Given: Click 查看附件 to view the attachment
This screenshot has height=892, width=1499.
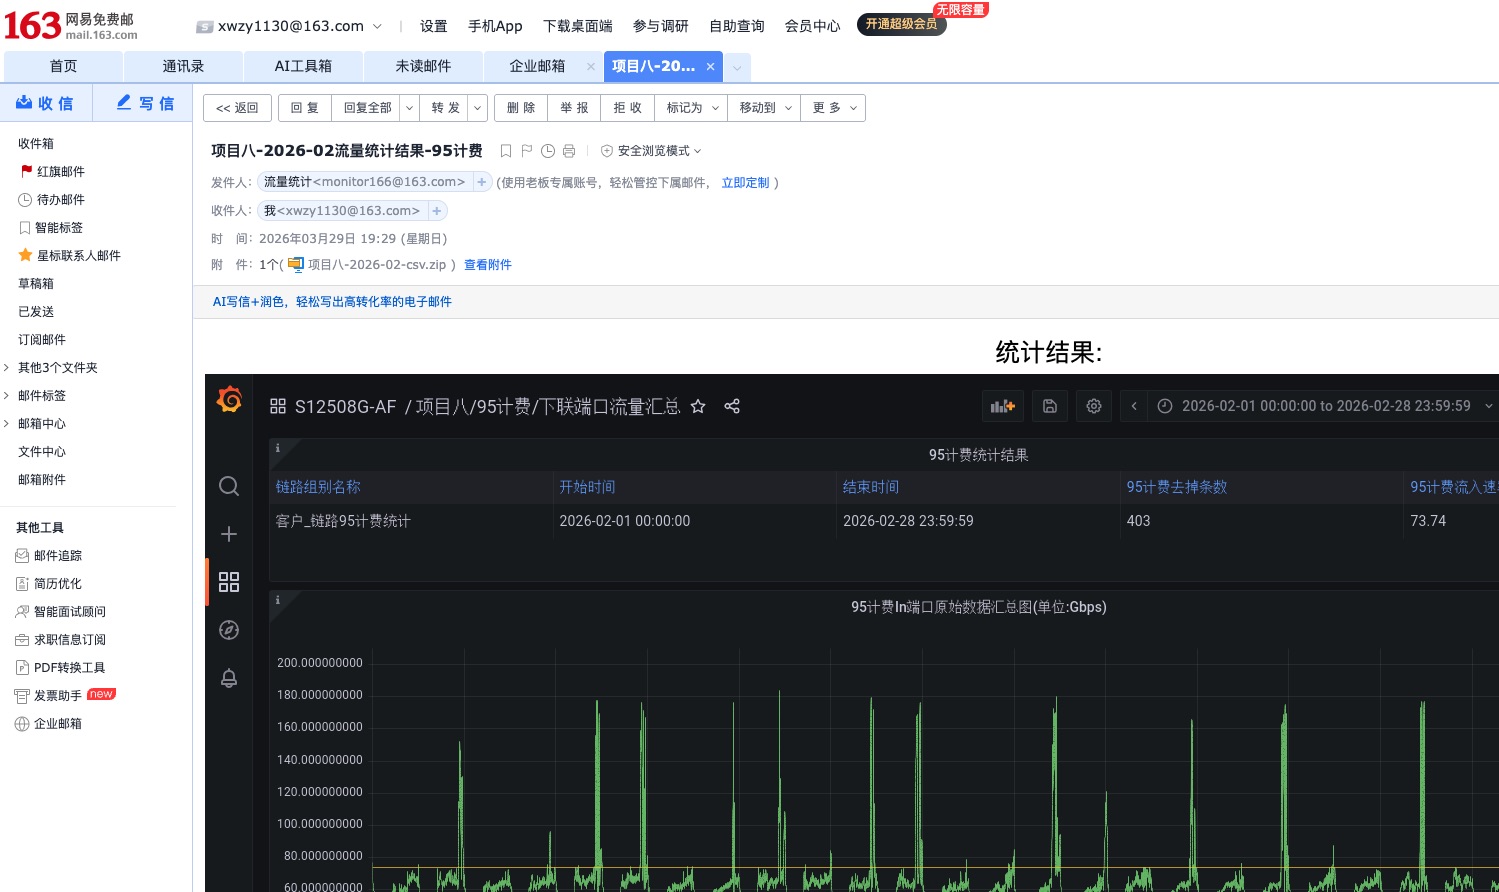Looking at the screenshot, I should (x=487, y=264).
